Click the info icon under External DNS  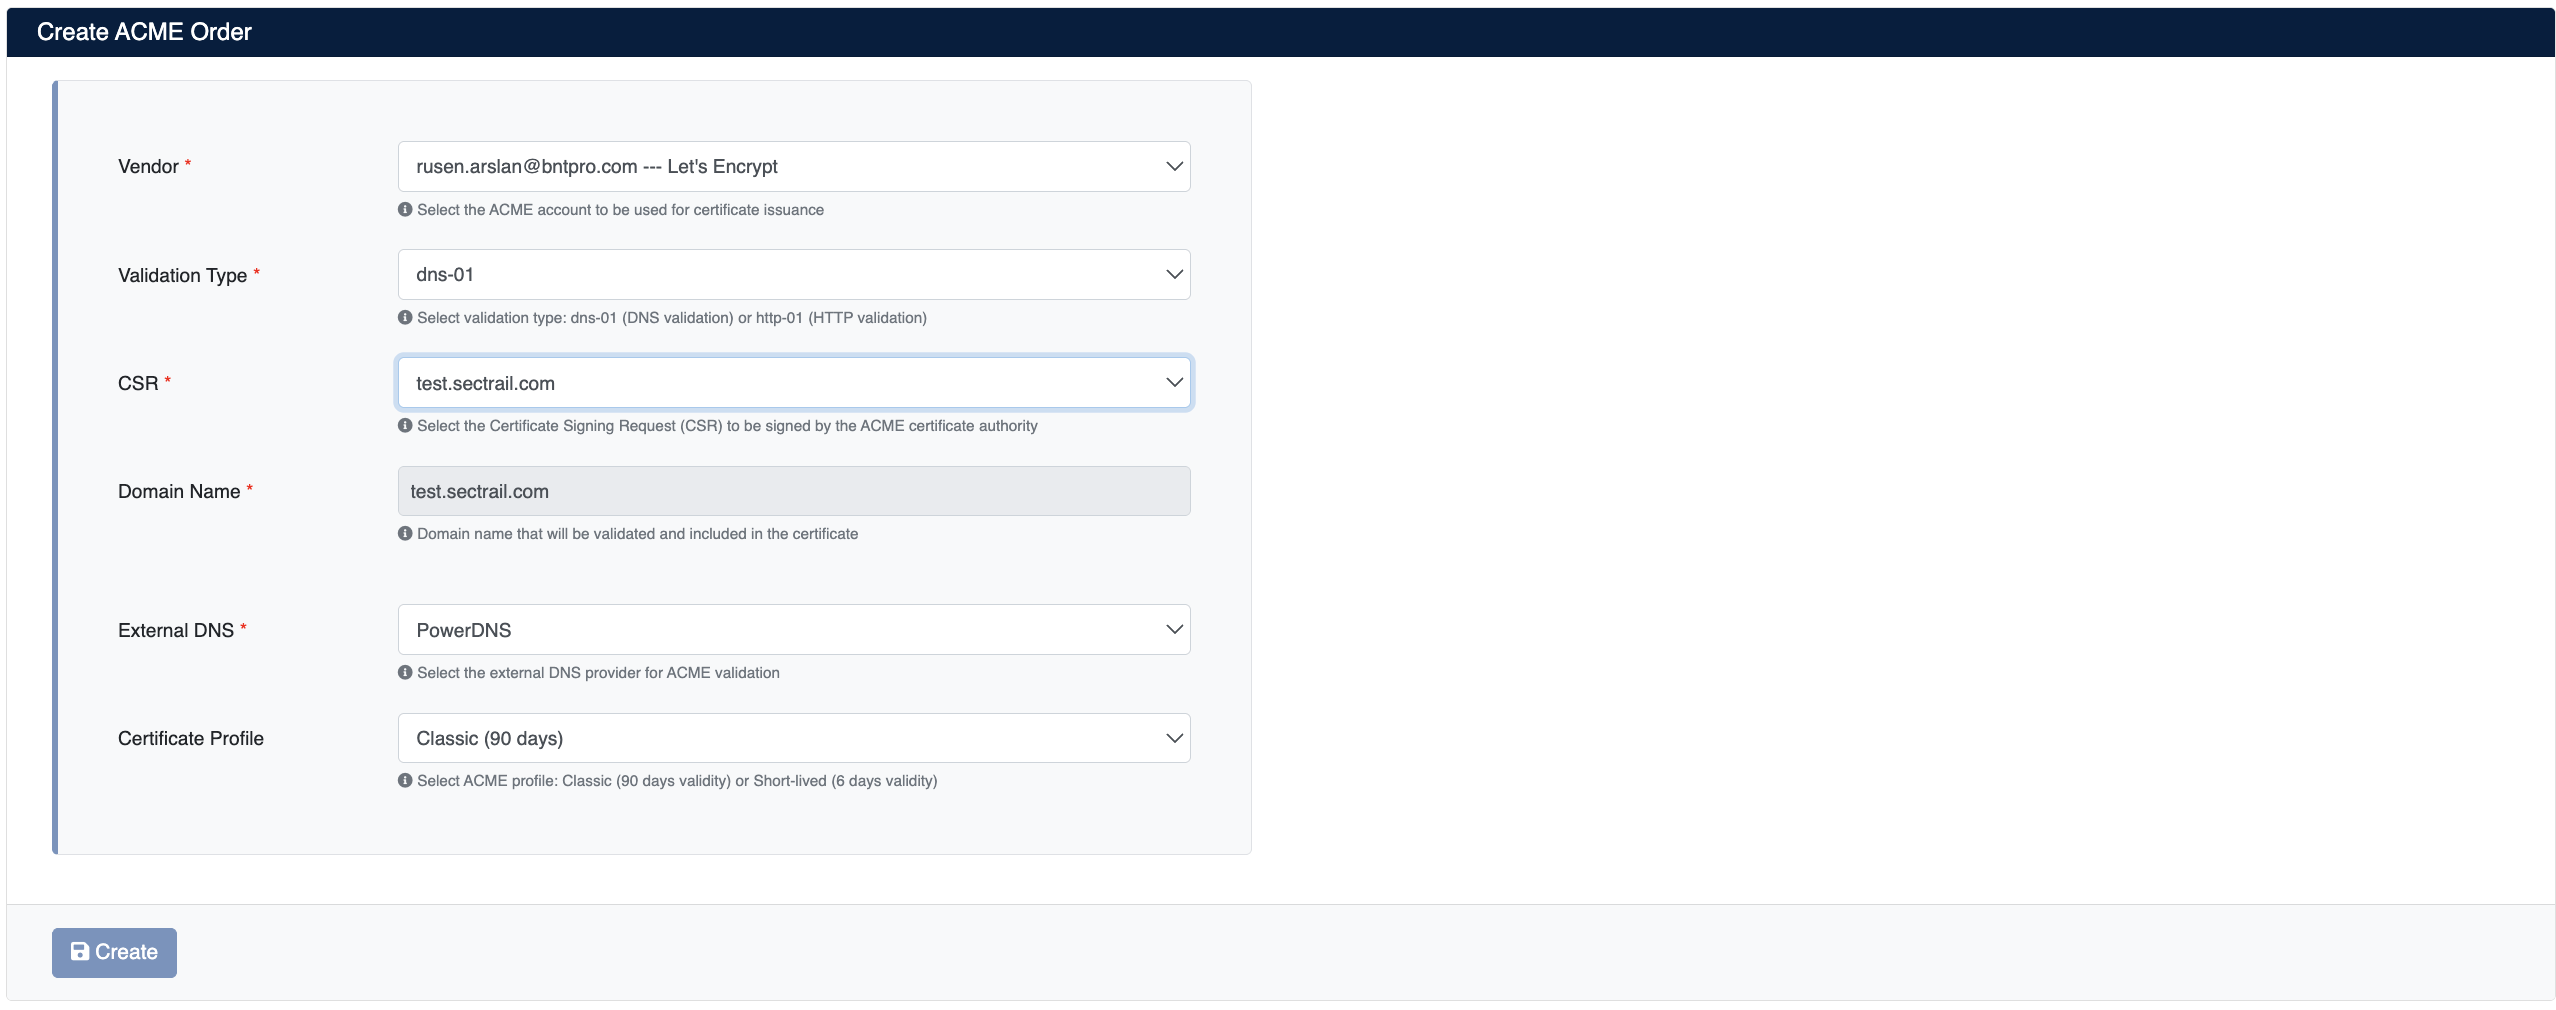coord(405,673)
